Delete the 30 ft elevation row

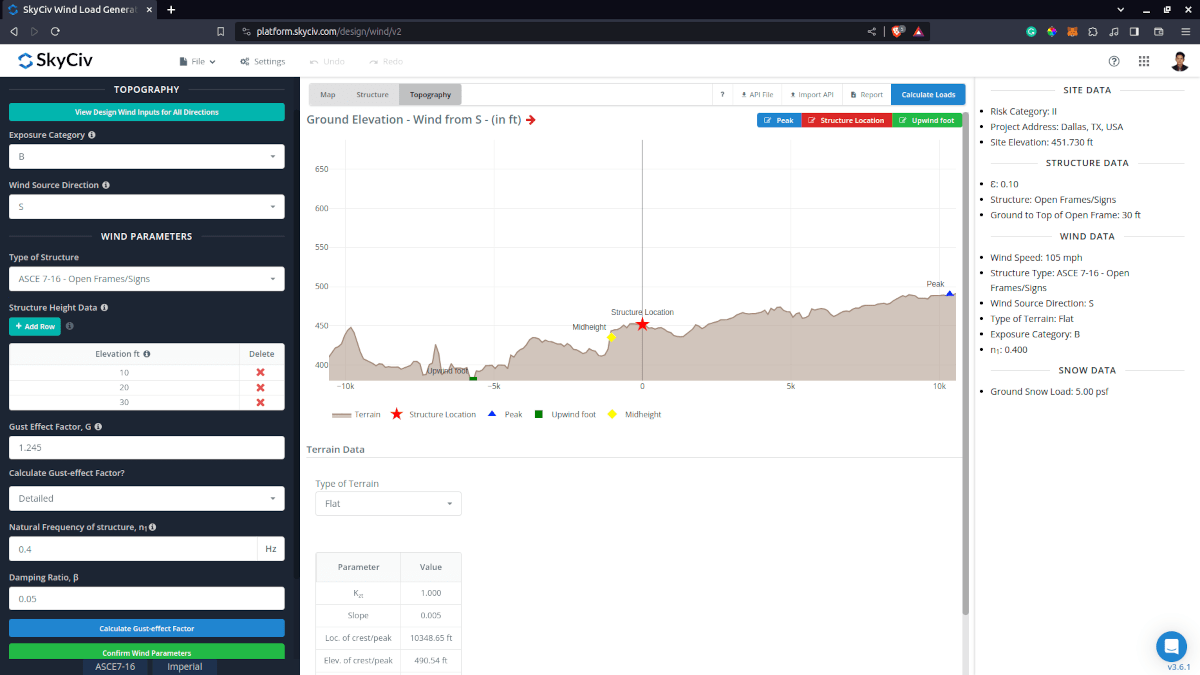point(260,402)
